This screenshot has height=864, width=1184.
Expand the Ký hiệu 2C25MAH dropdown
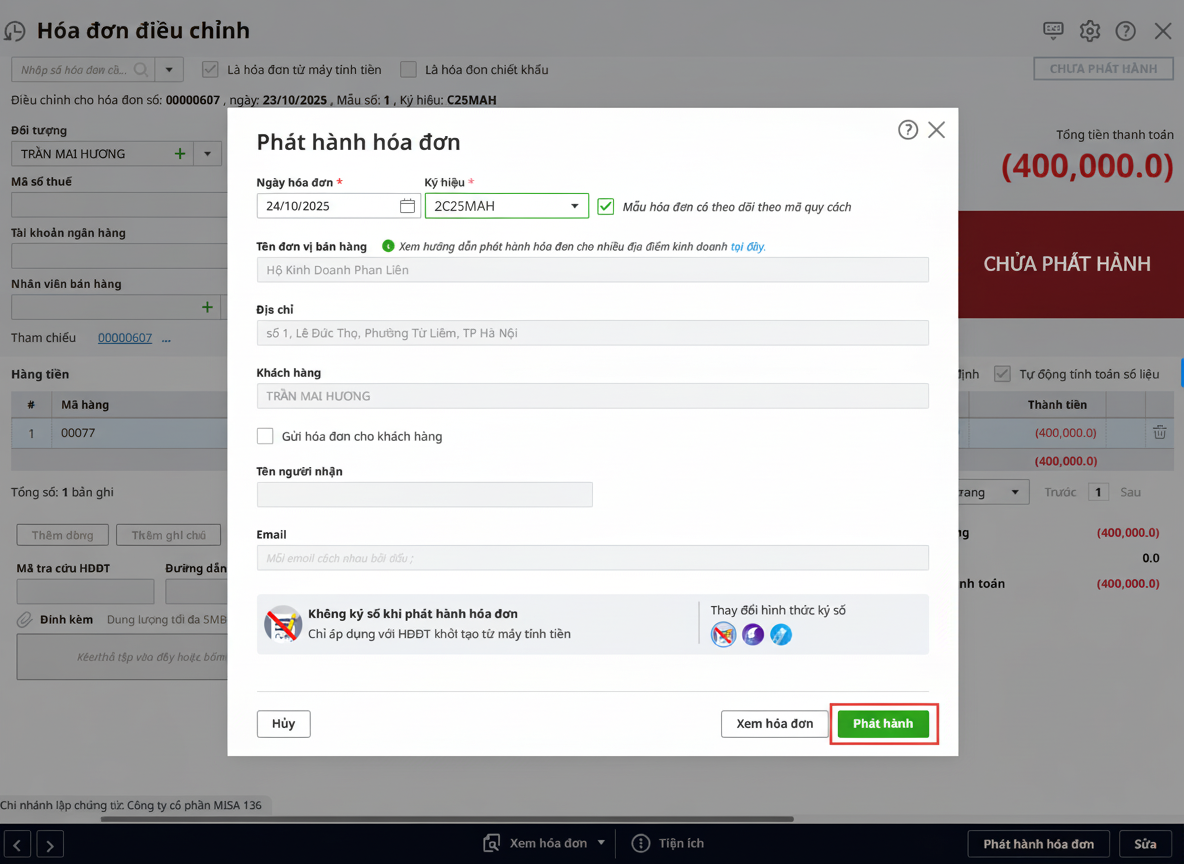tap(574, 206)
